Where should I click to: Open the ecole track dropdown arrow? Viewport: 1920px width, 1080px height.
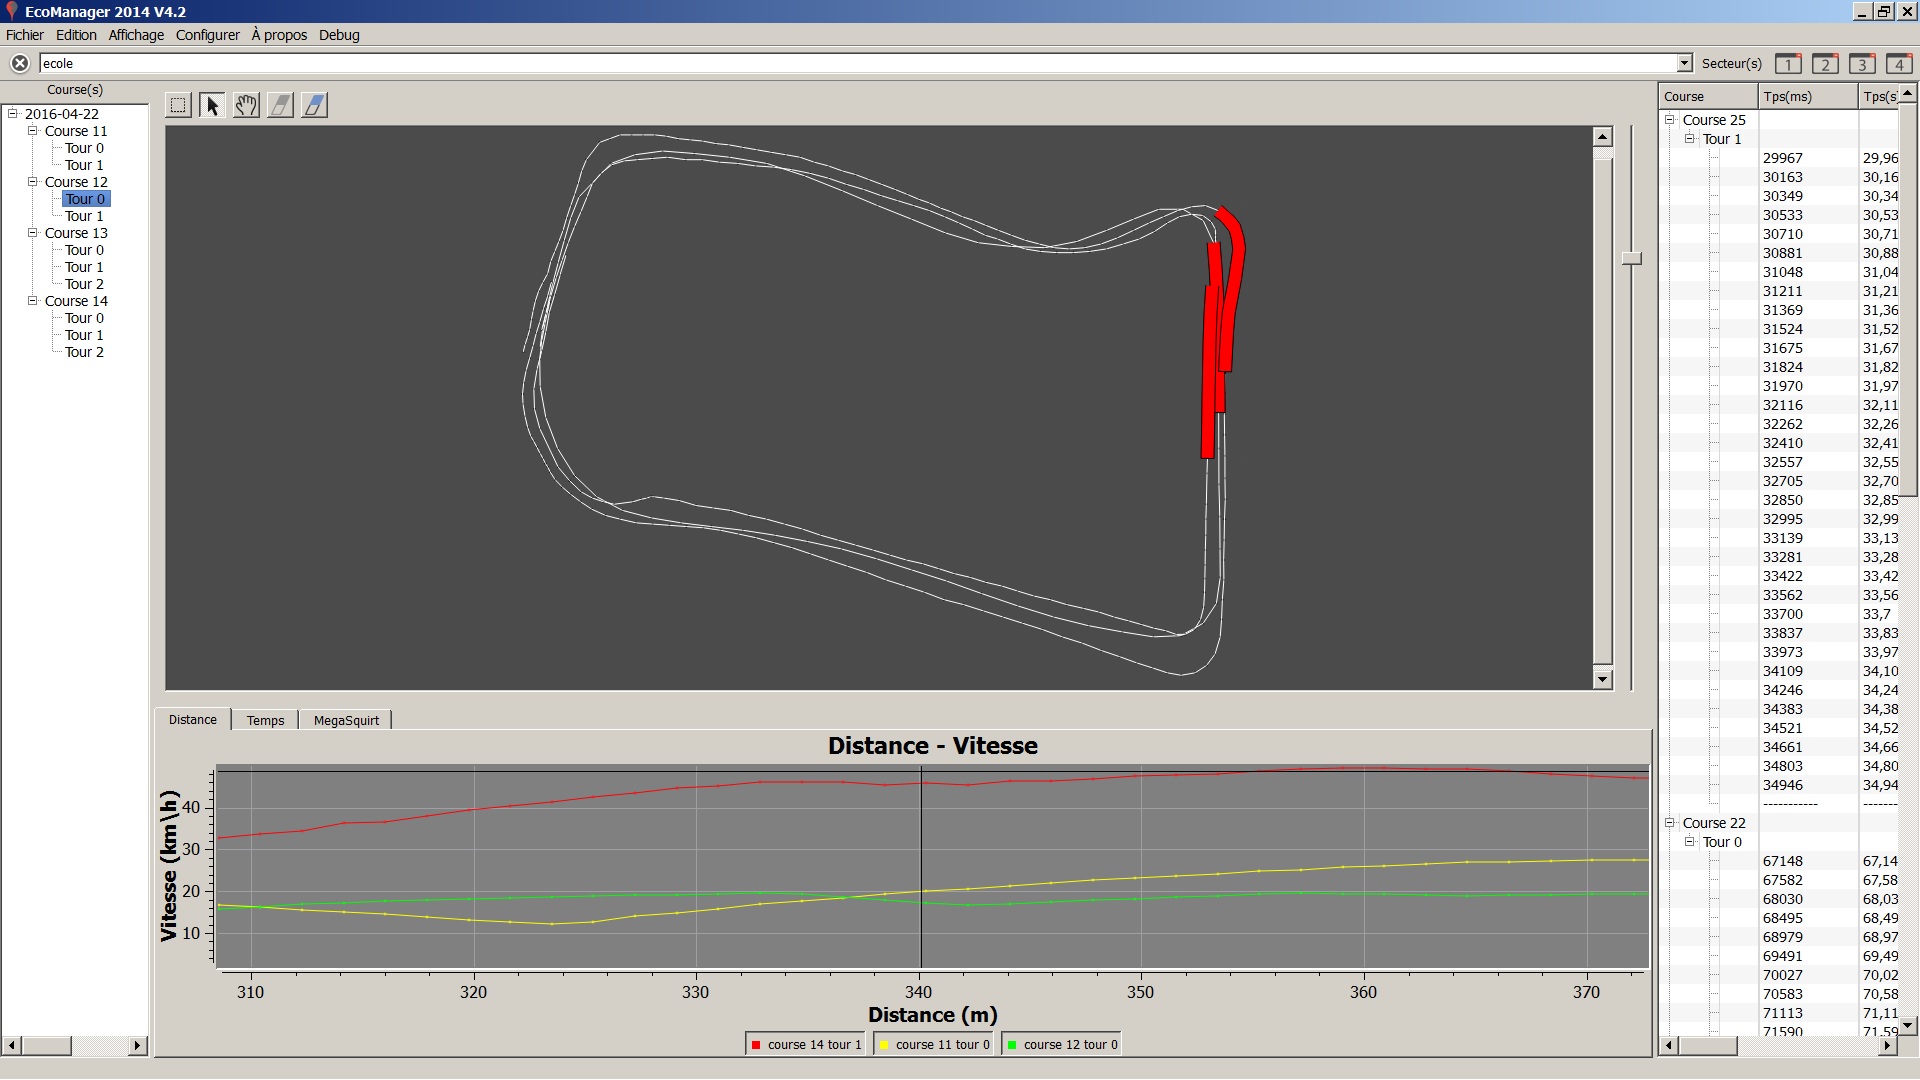[x=1684, y=63]
